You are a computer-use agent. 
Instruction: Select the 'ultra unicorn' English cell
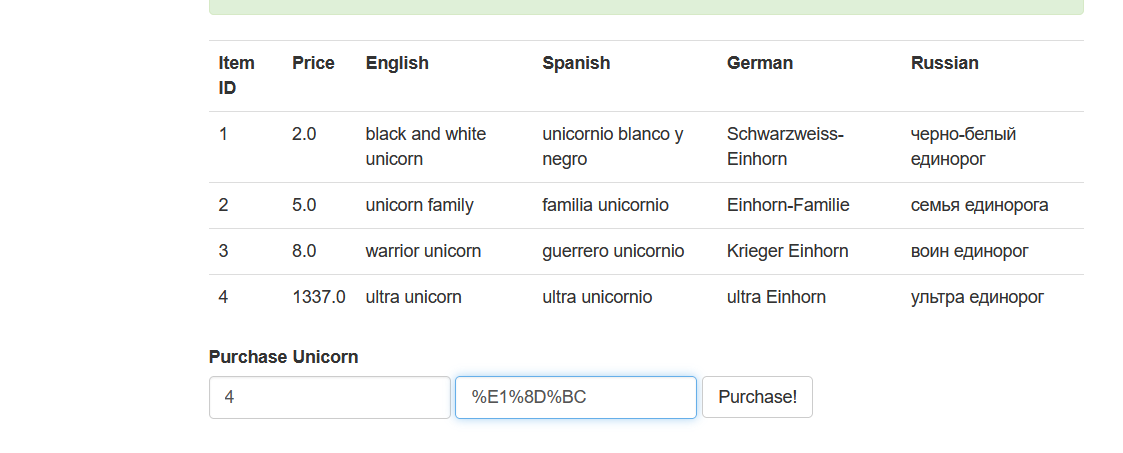[413, 297]
